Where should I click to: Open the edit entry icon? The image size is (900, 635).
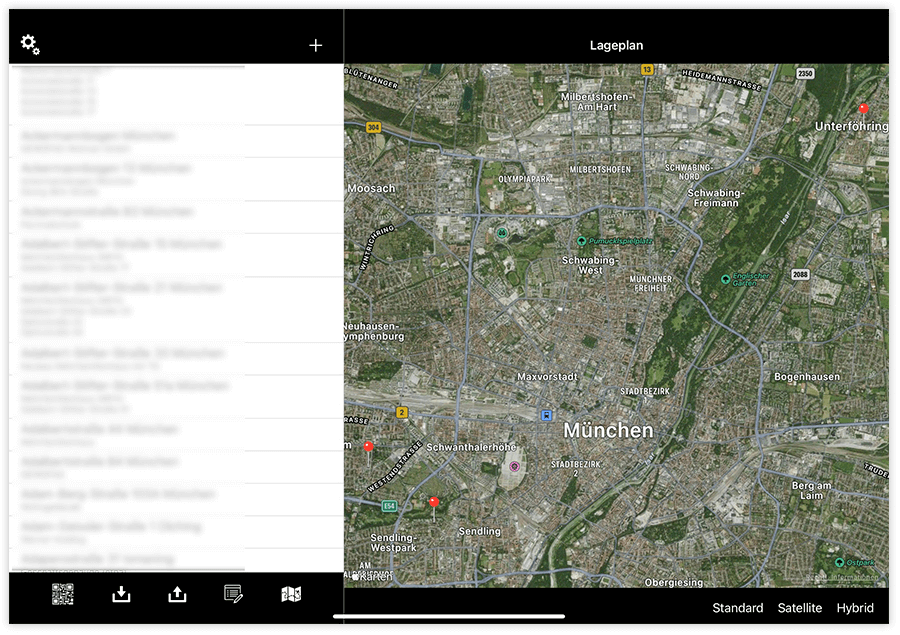(x=232, y=593)
